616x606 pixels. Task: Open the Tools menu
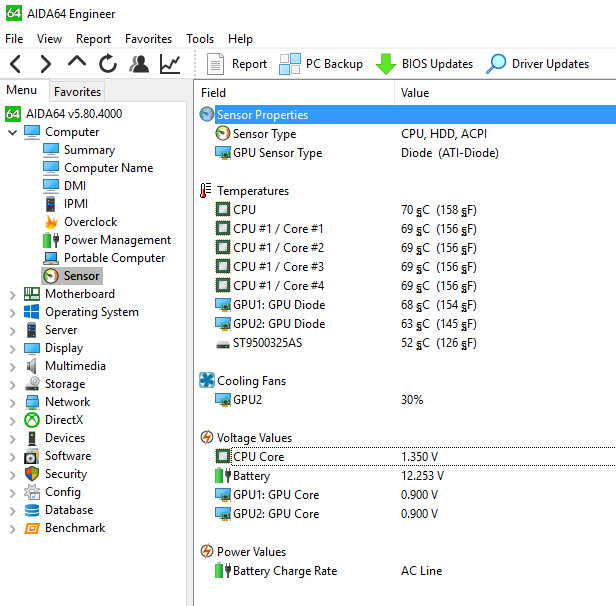click(200, 39)
